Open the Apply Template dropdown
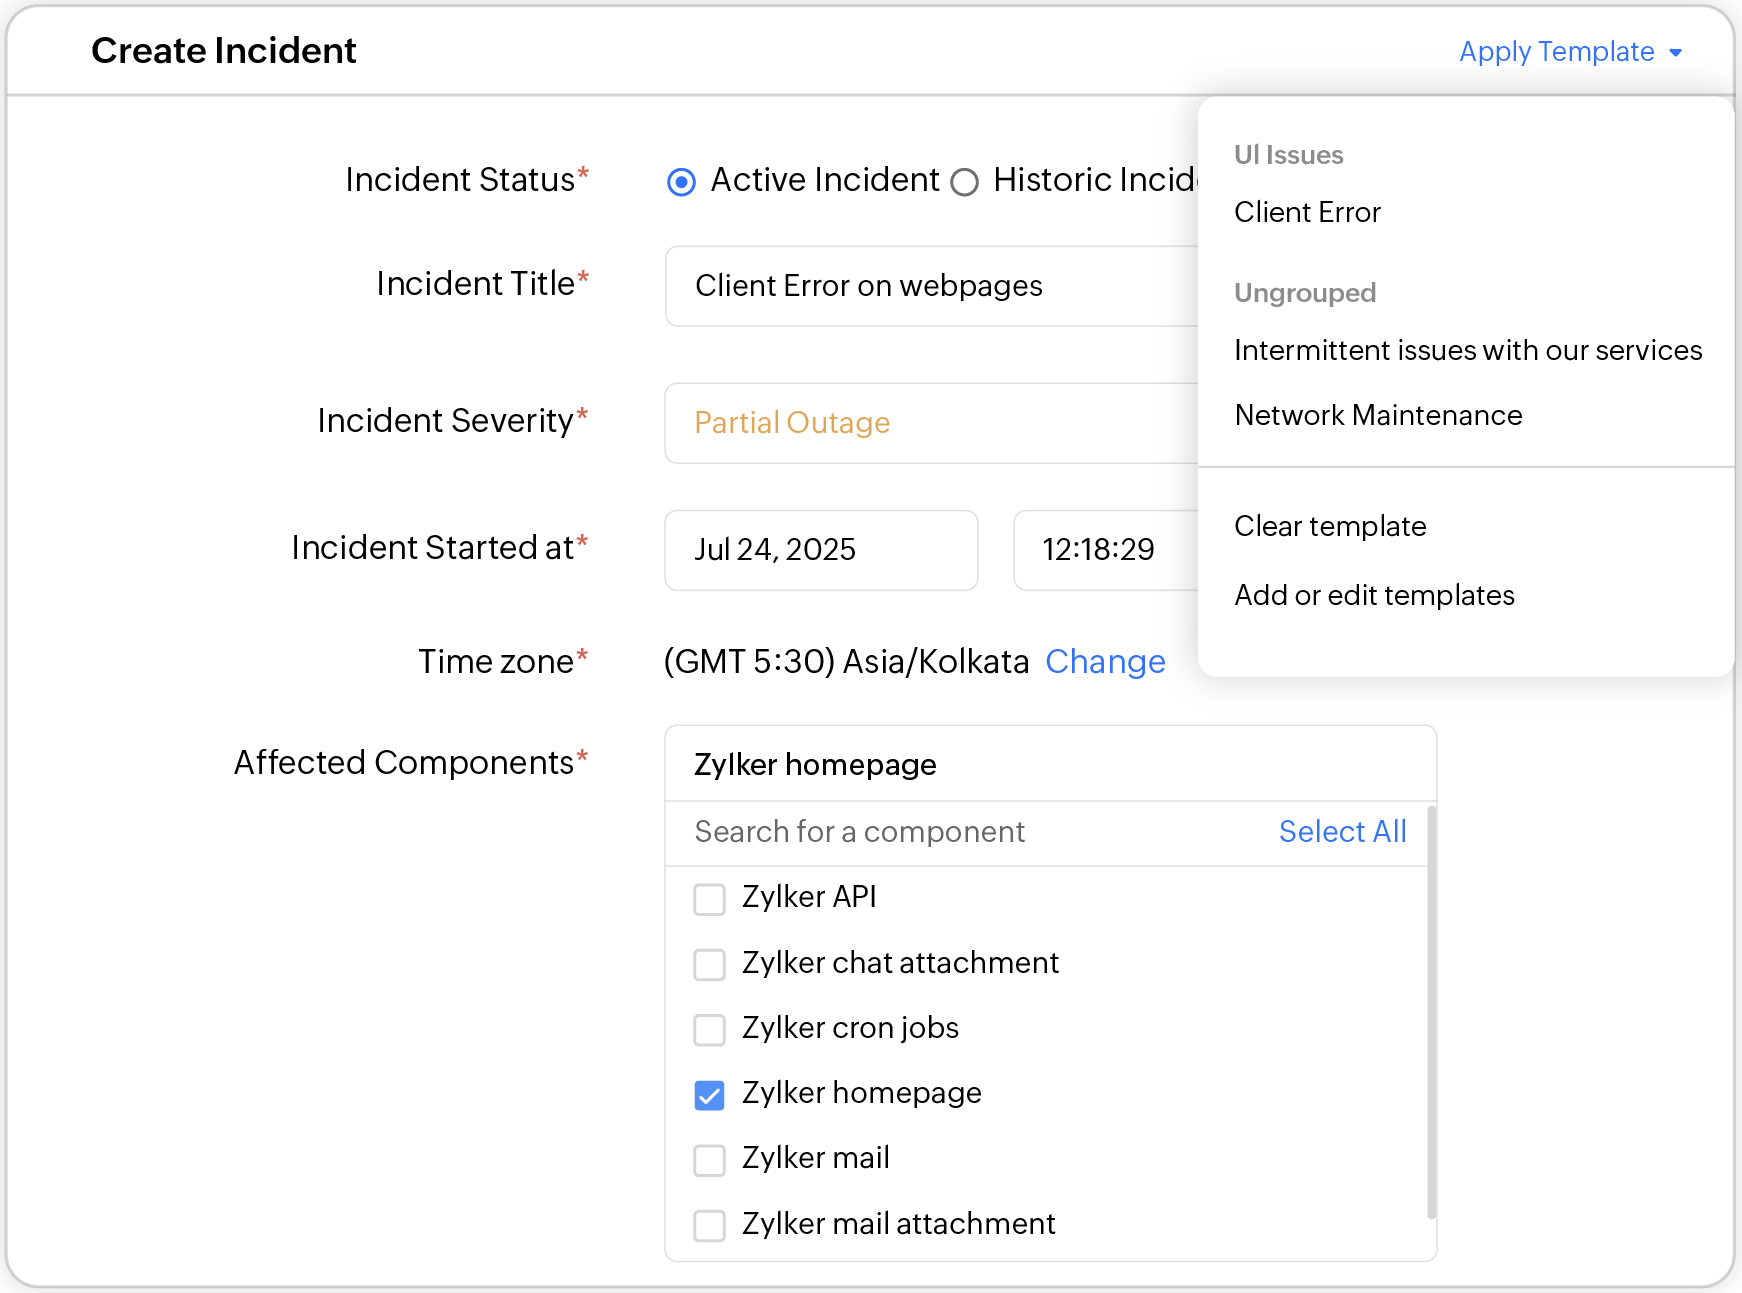Image resolution: width=1742 pixels, height=1293 pixels. [1569, 52]
